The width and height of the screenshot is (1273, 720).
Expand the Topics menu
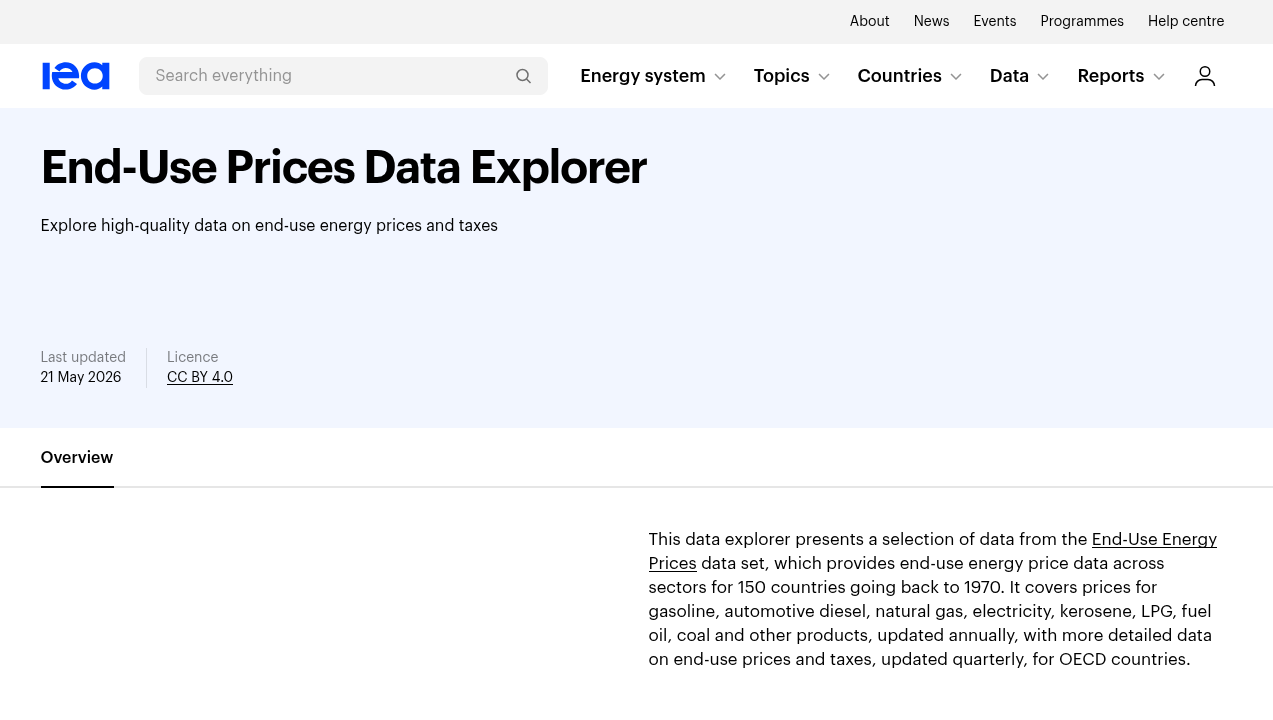click(792, 76)
